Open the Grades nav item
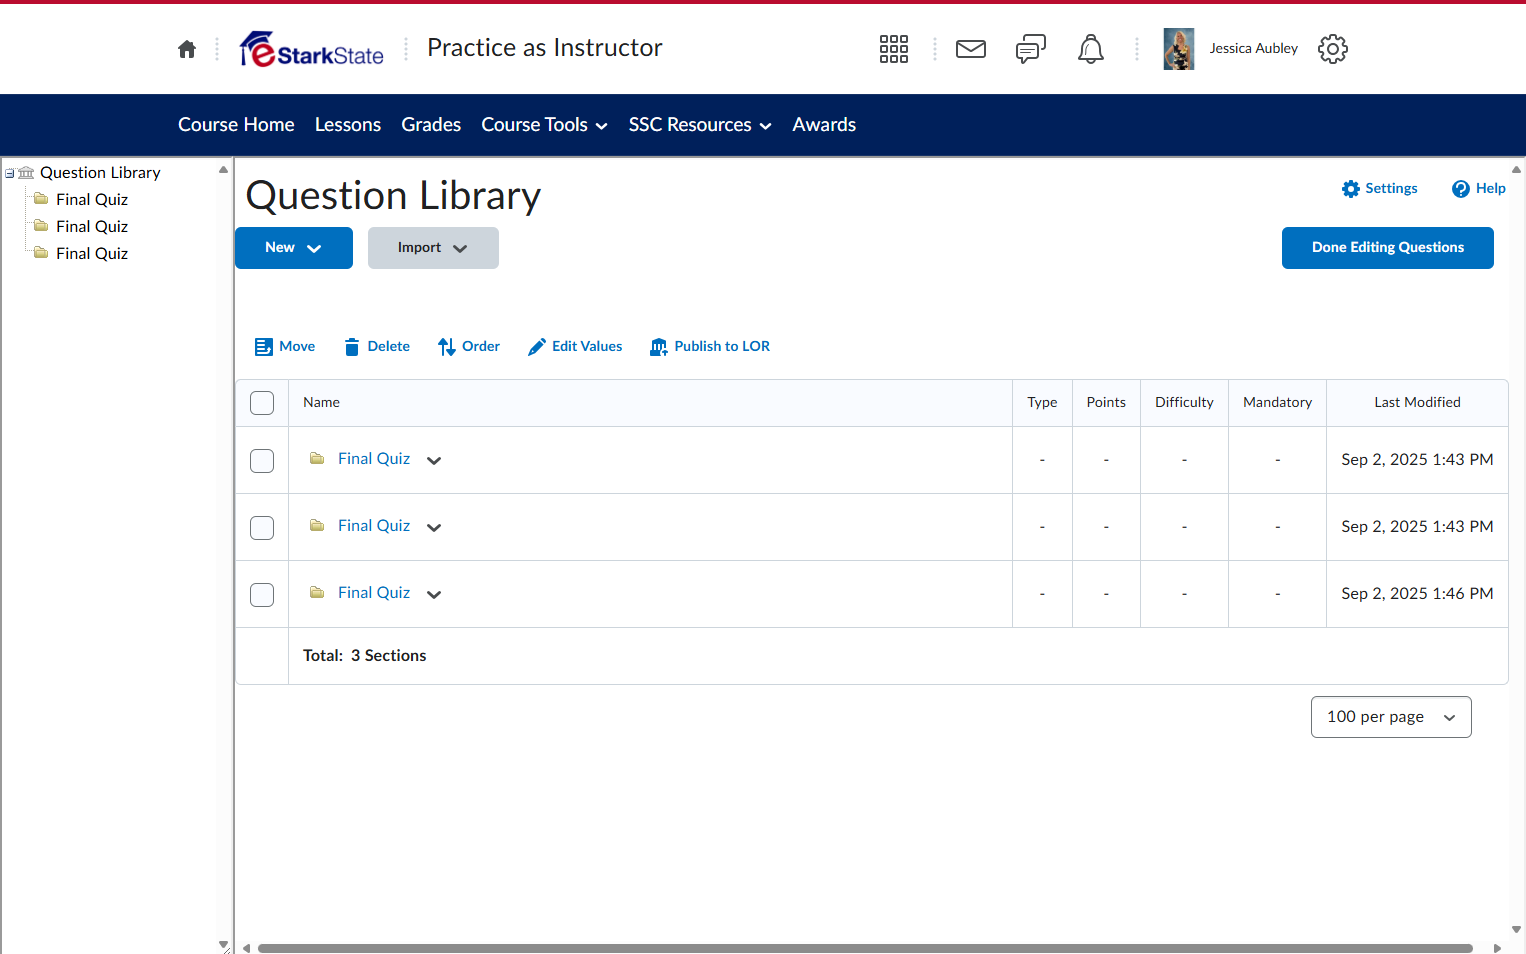The width and height of the screenshot is (1526, 954). tap(431, 125)
